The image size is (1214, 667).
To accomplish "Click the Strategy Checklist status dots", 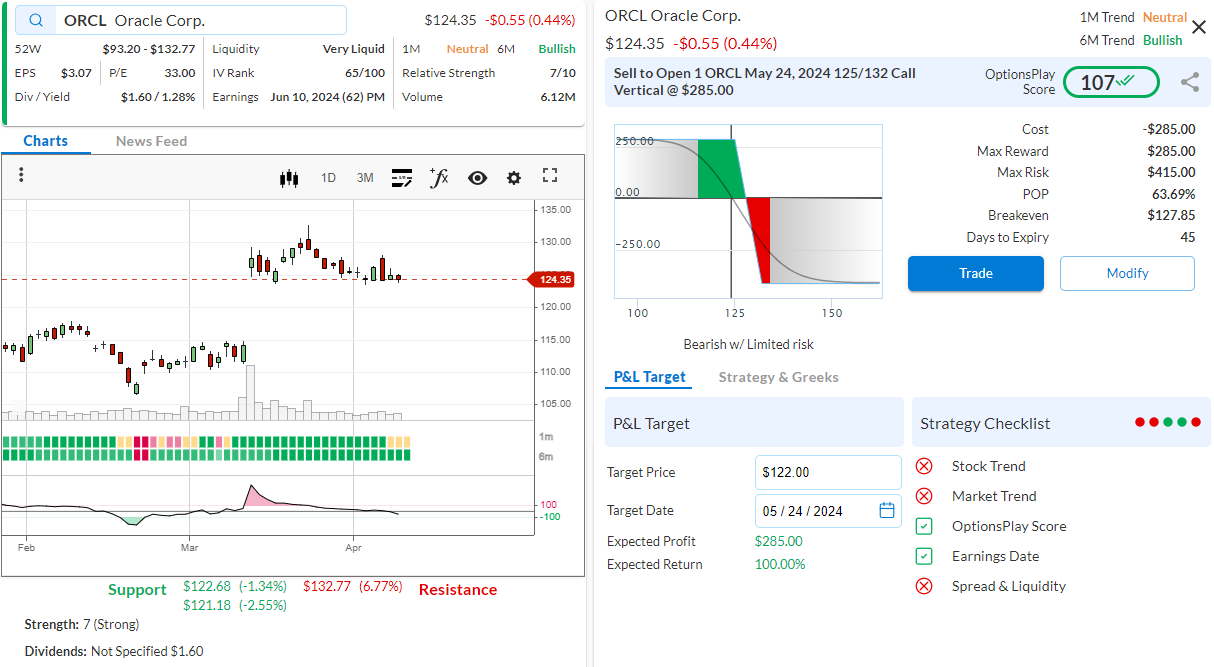I will pyautogui.click(x=1167, y=422).
